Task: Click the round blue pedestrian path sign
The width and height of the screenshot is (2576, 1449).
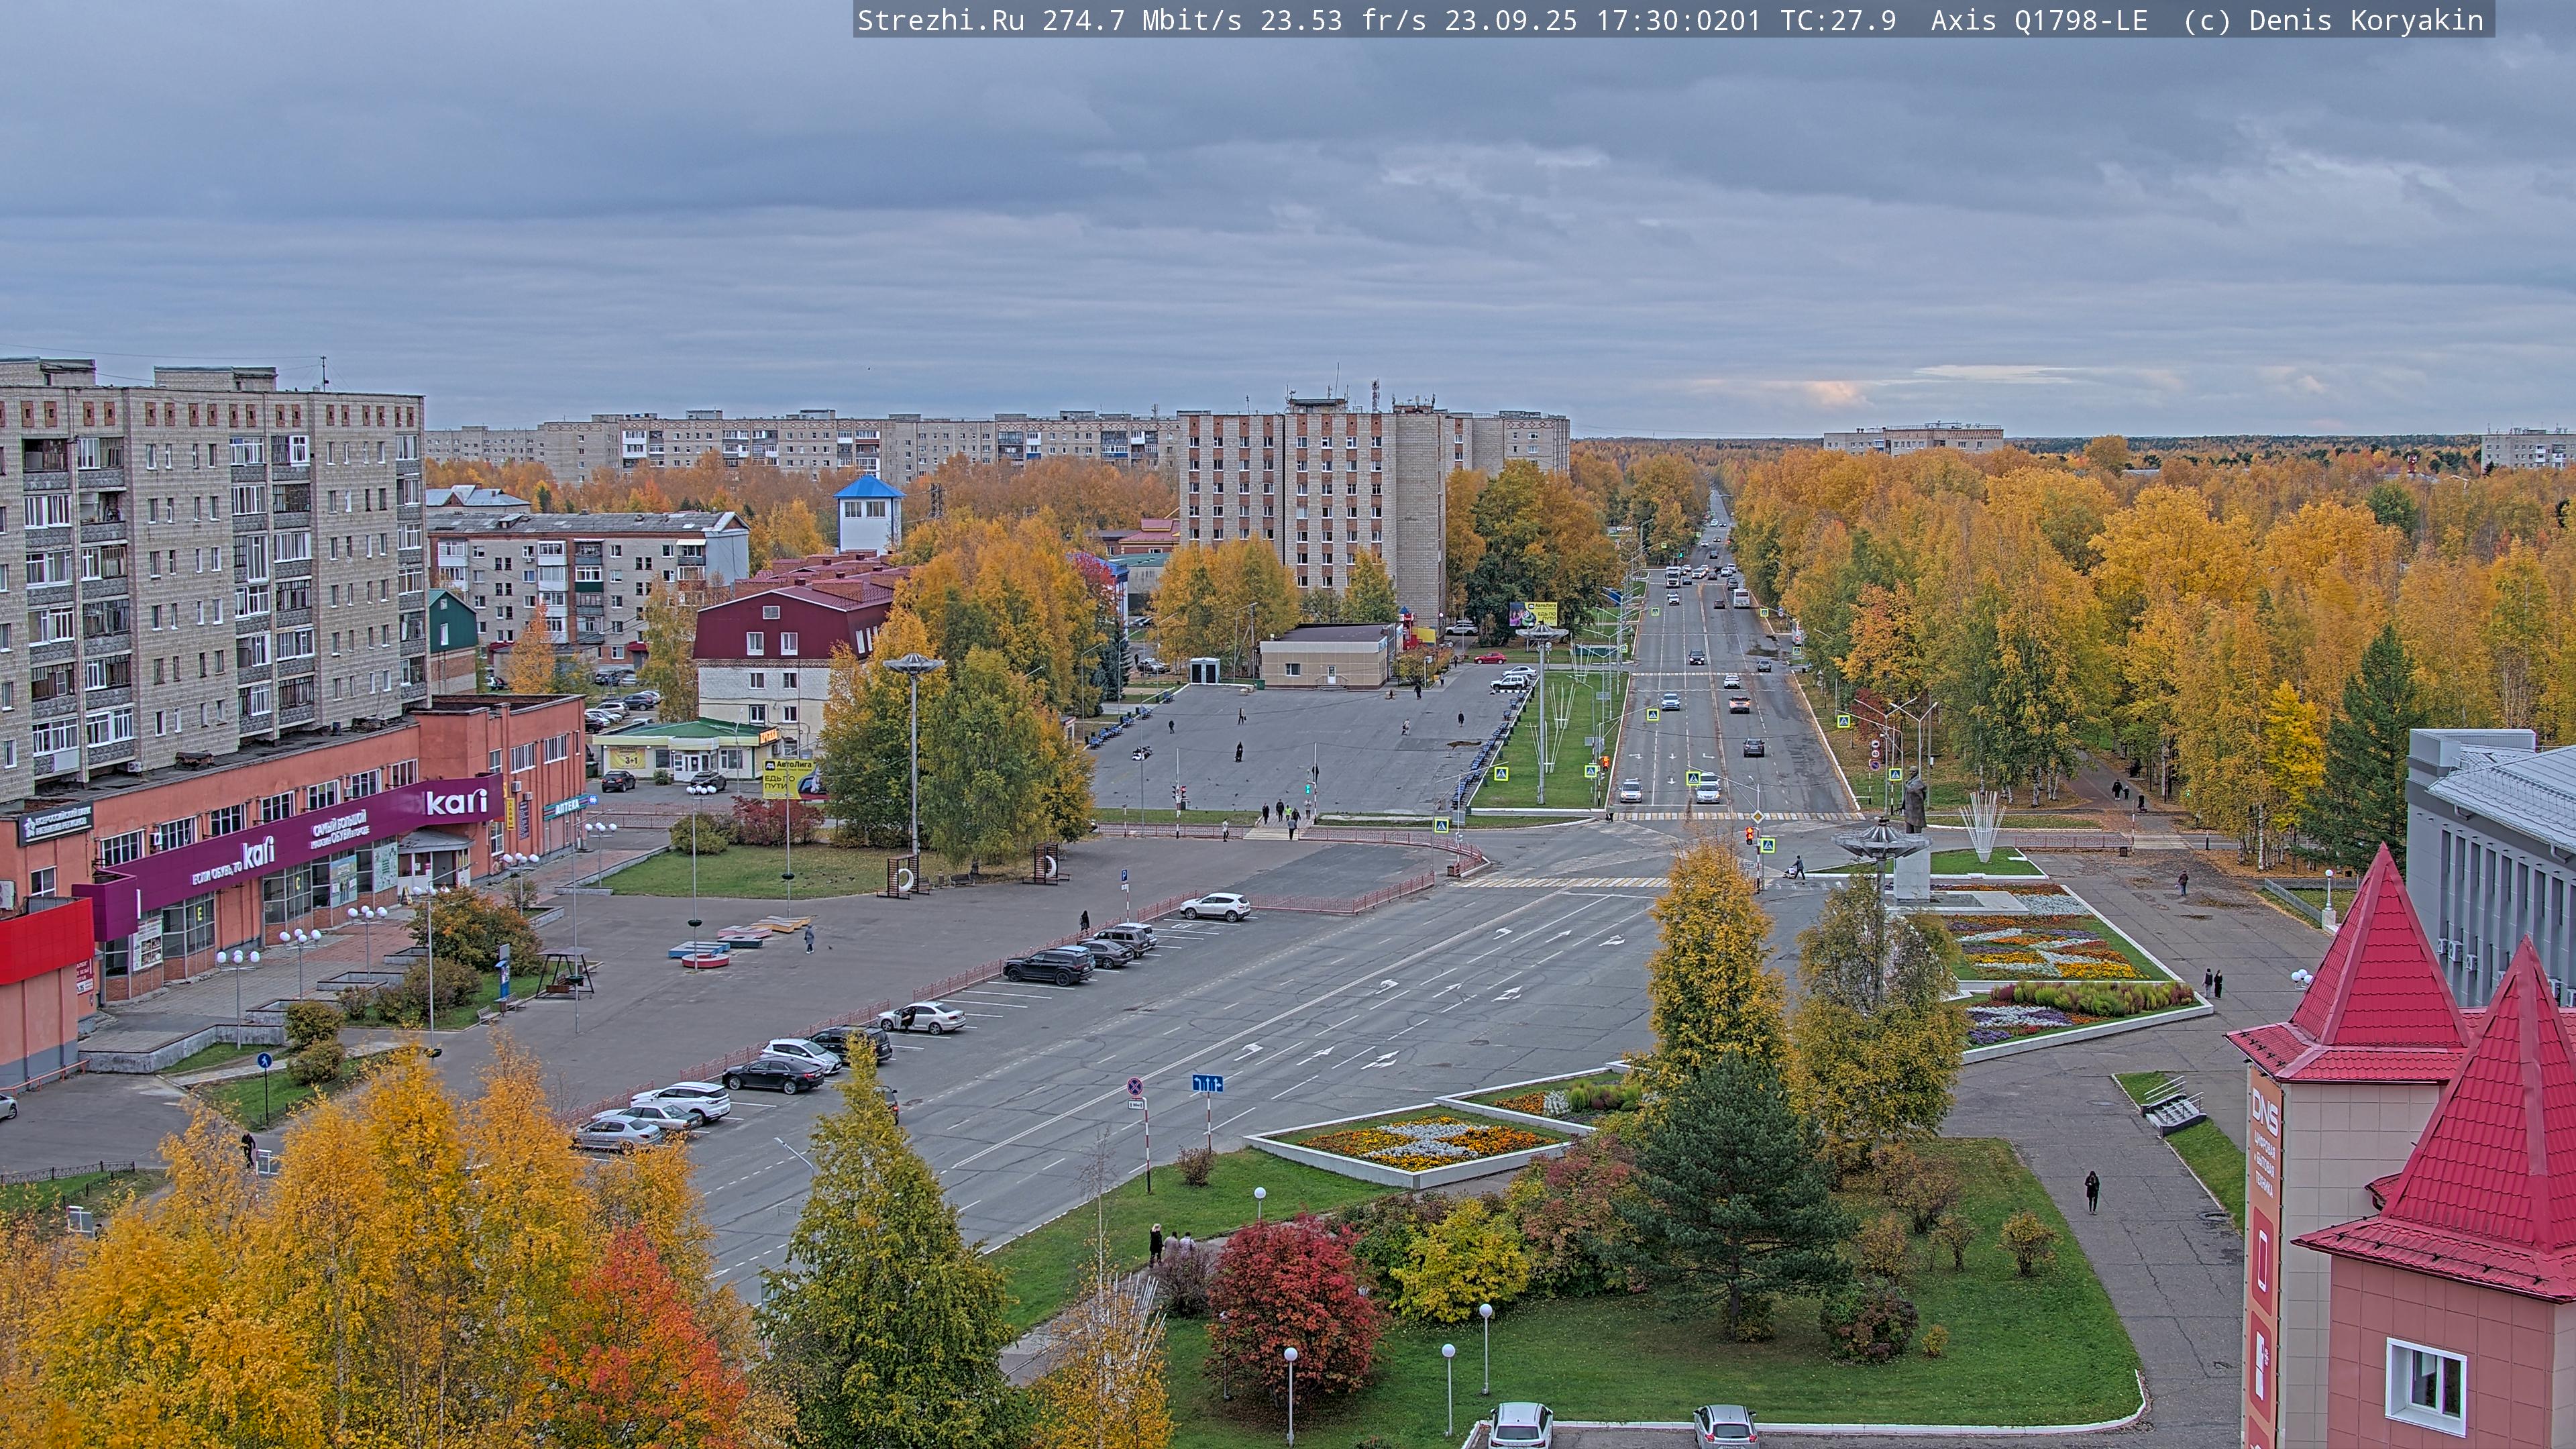Action: tap(264, 1060)
